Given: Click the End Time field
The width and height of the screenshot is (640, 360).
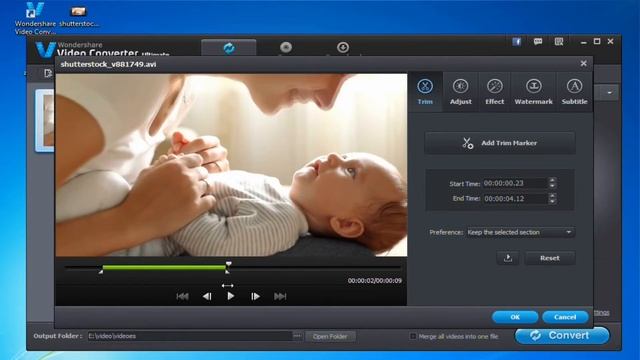Looking at the screenshot, I should [x=515, y=199].
